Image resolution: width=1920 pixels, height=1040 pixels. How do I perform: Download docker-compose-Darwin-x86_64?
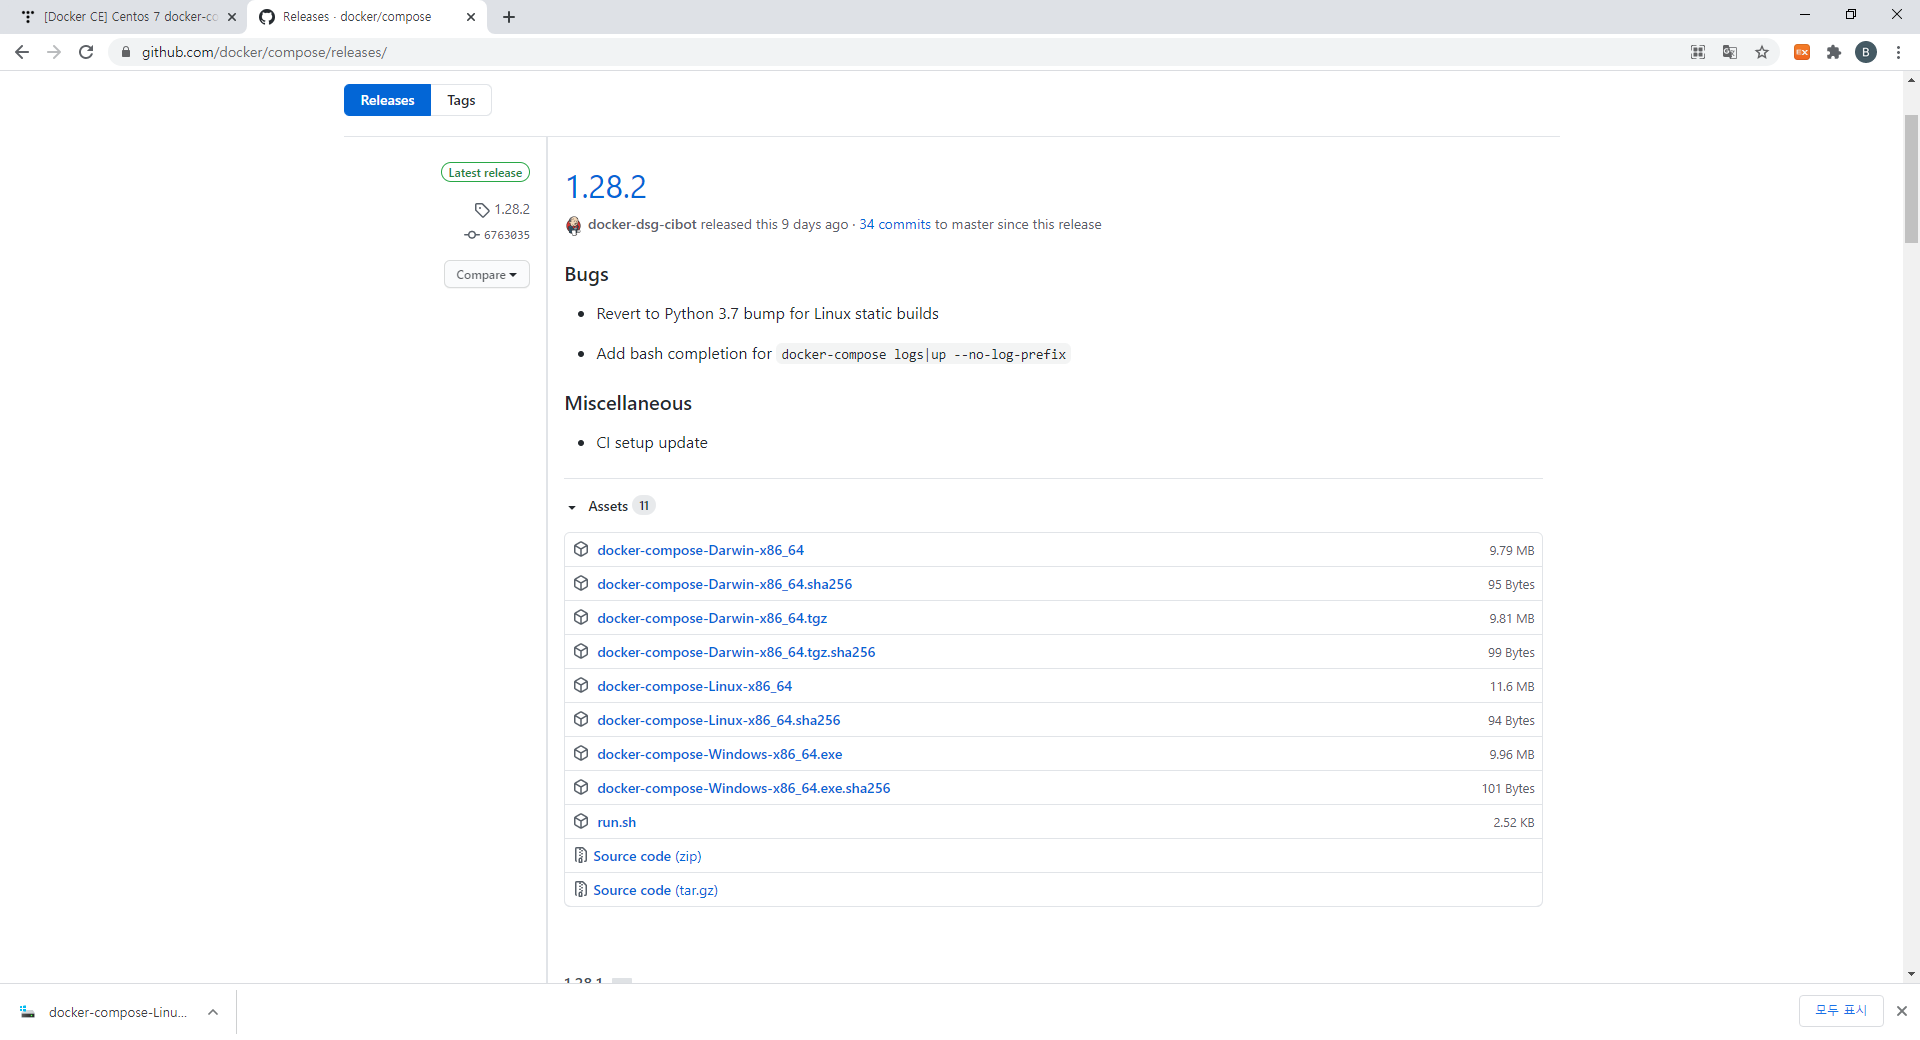pos(700,550)
